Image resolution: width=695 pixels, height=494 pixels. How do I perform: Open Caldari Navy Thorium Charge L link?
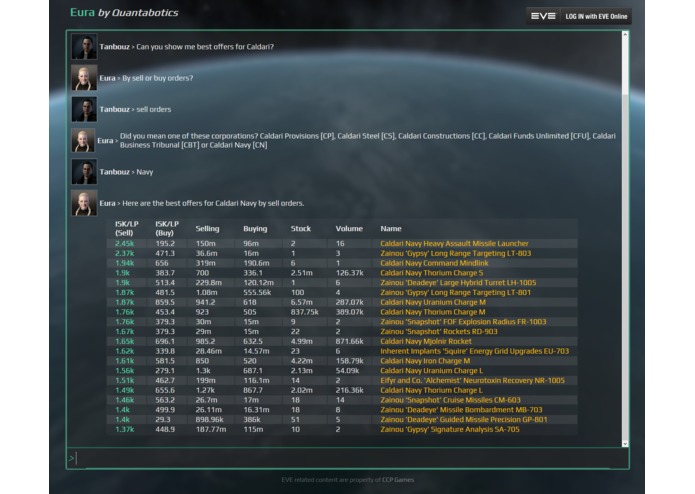tap(431, 390)
